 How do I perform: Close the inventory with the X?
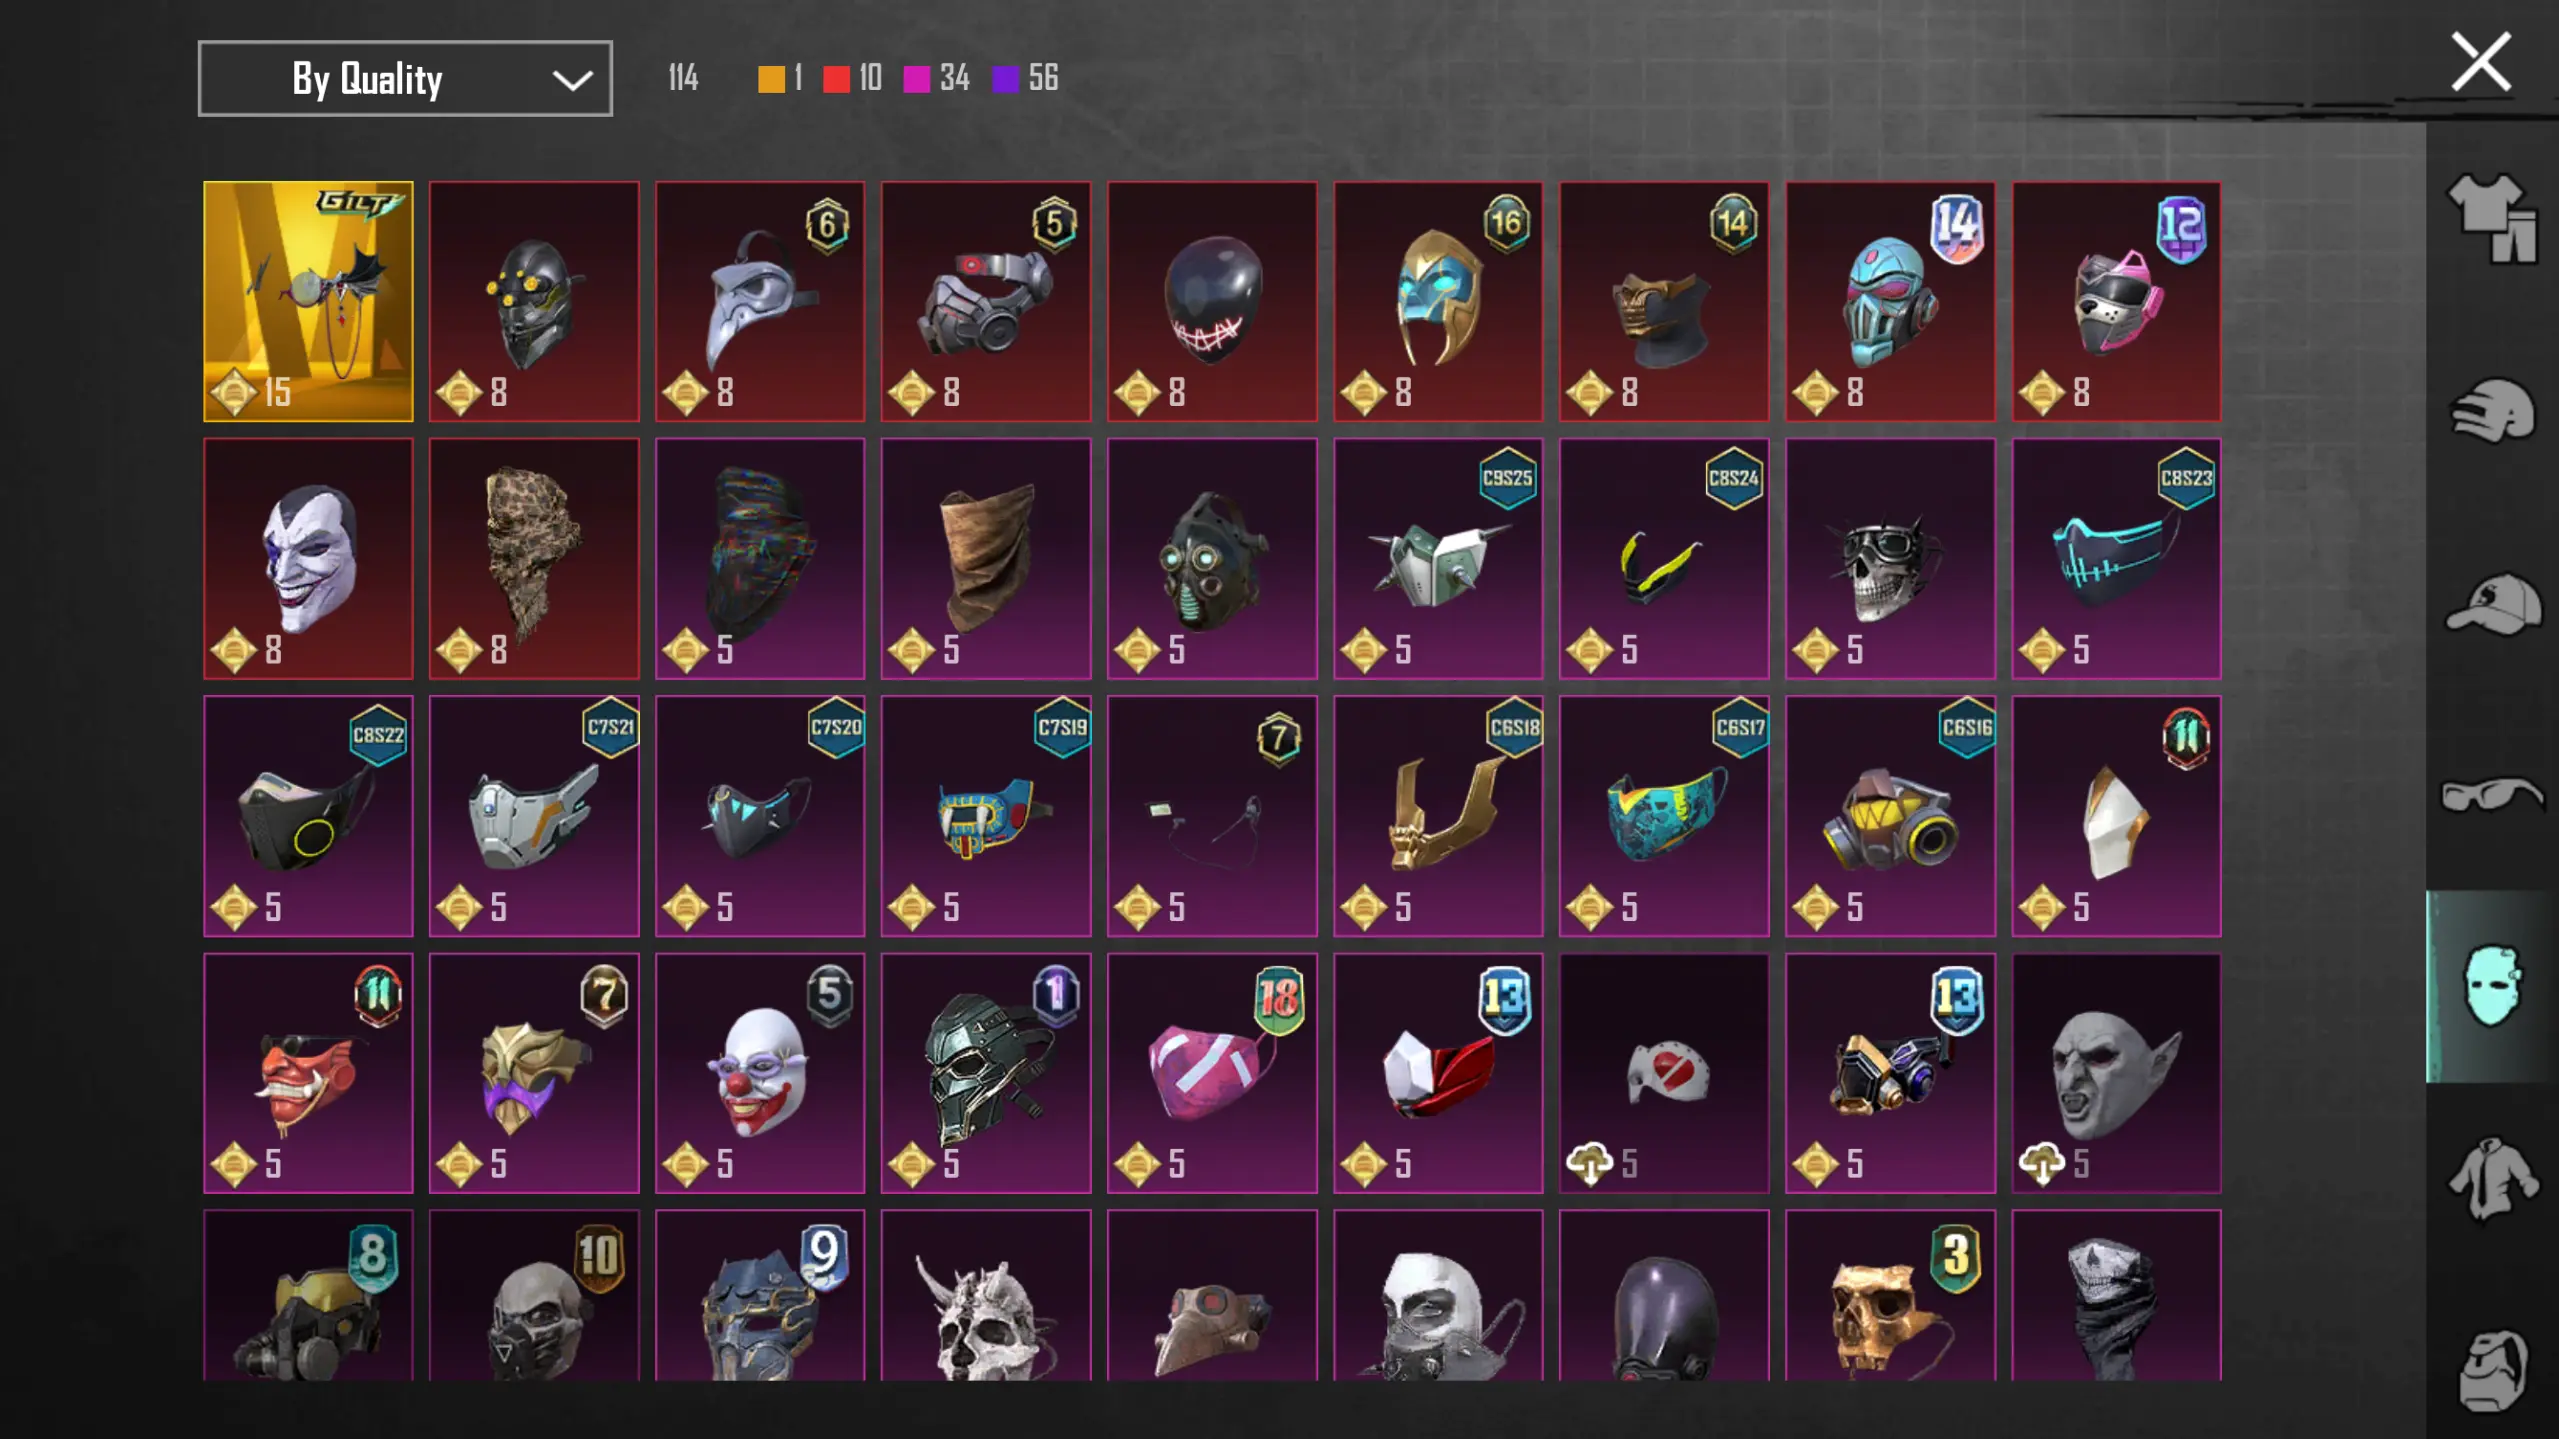tap(2480, 62)
